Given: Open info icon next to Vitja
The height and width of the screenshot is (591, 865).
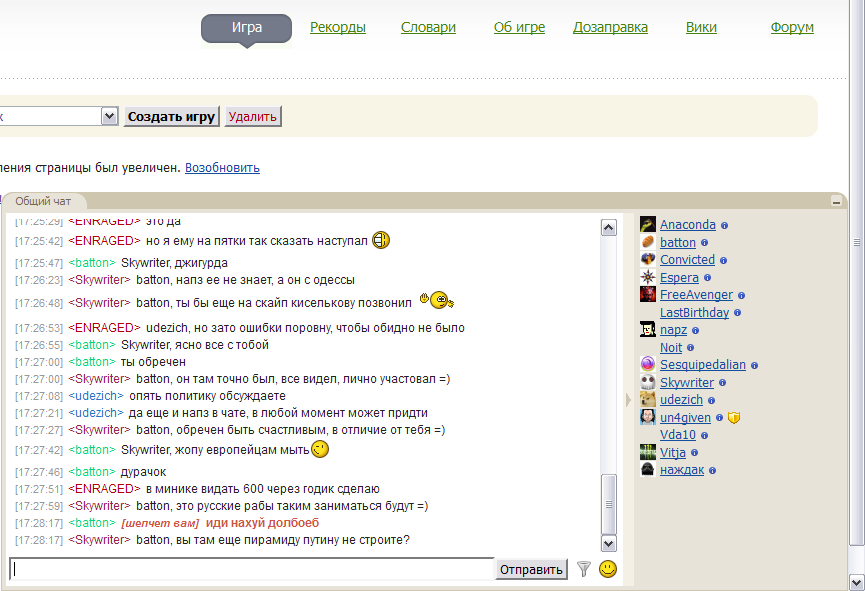Looking at the screenshot, I should click(x=695, y=453).
